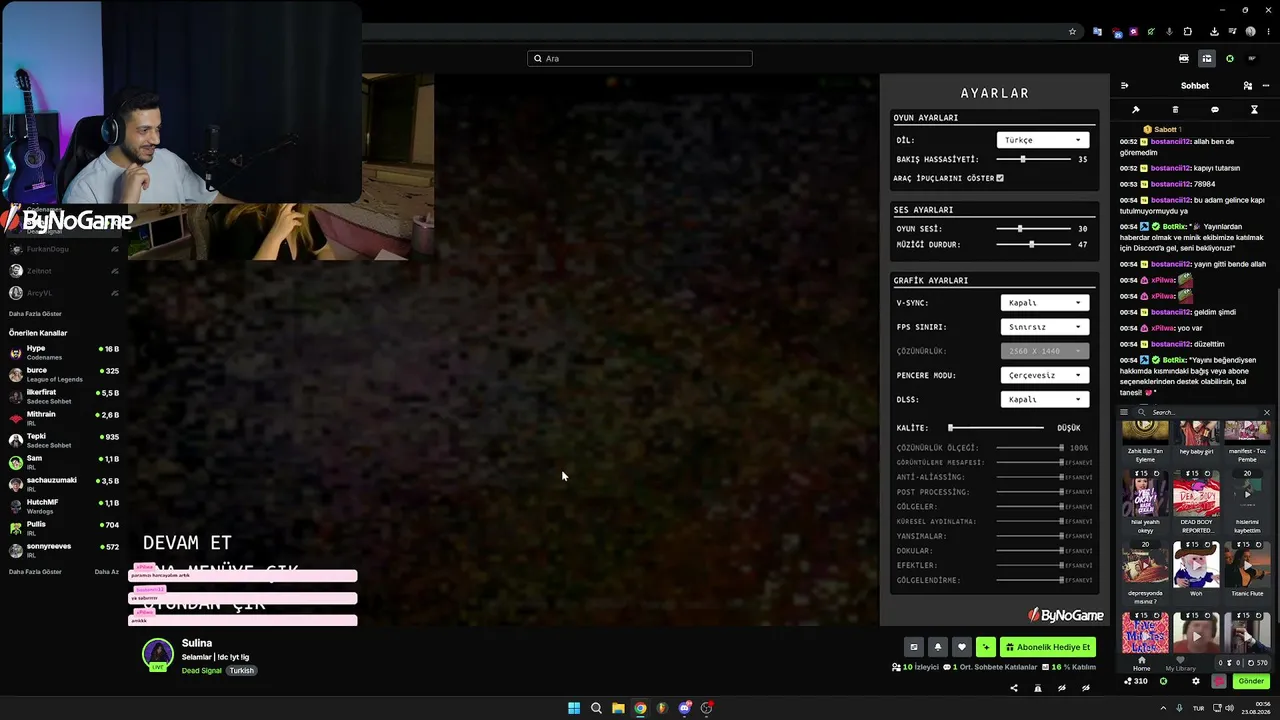This screenshot has height=720, width=1280.
Task: Open My Library tab in sound widget
Action: coord(1180,664)
